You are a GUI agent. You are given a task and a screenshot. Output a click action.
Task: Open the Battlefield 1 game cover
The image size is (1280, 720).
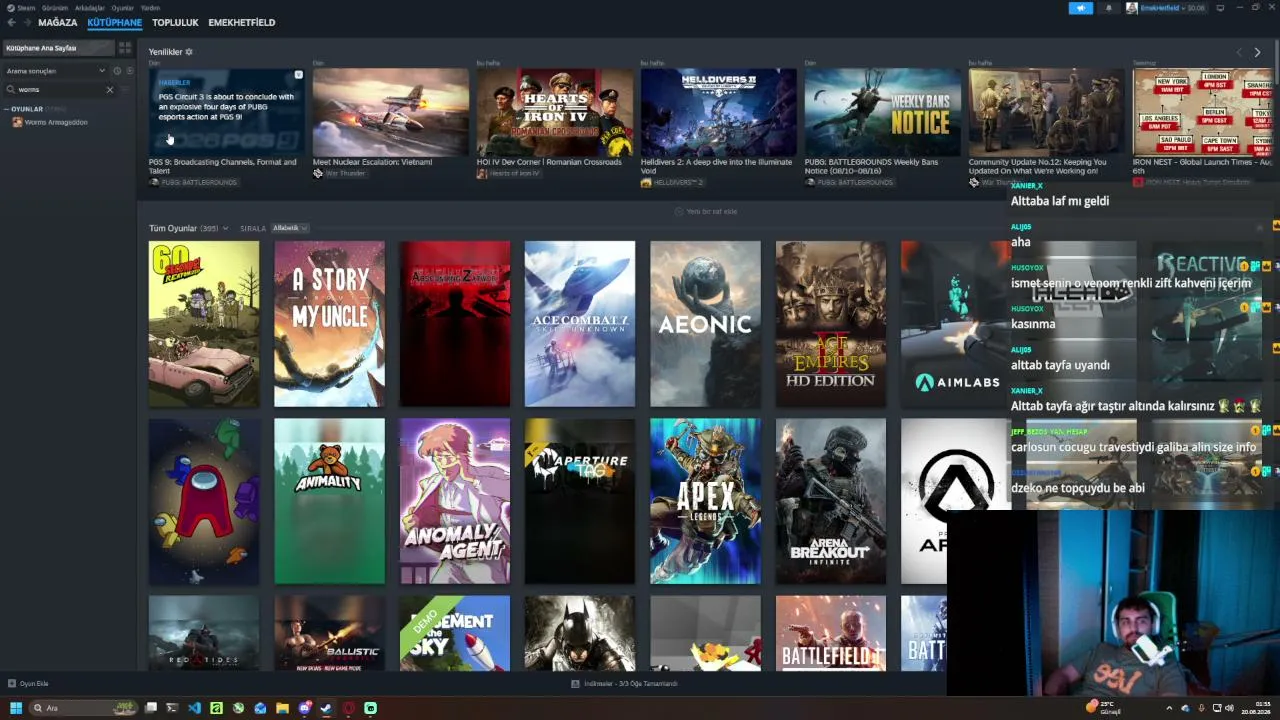(x=831, y=634)
